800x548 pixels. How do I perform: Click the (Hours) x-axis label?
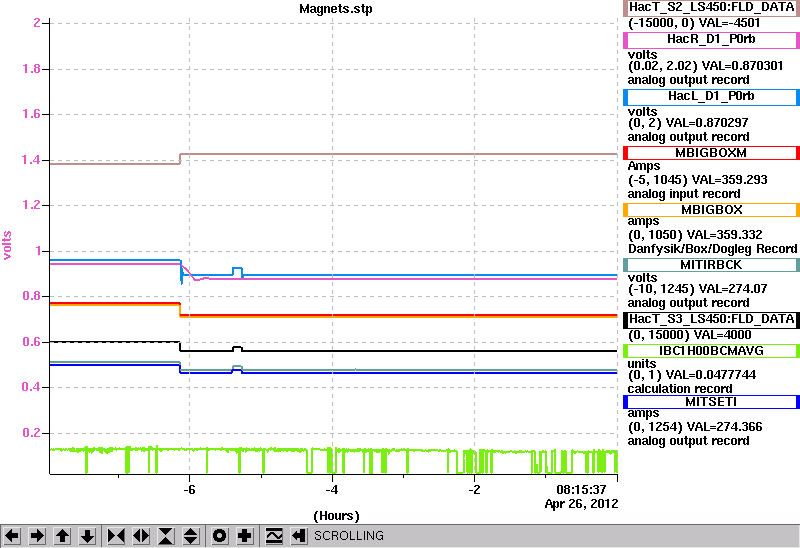coord(336,516)
